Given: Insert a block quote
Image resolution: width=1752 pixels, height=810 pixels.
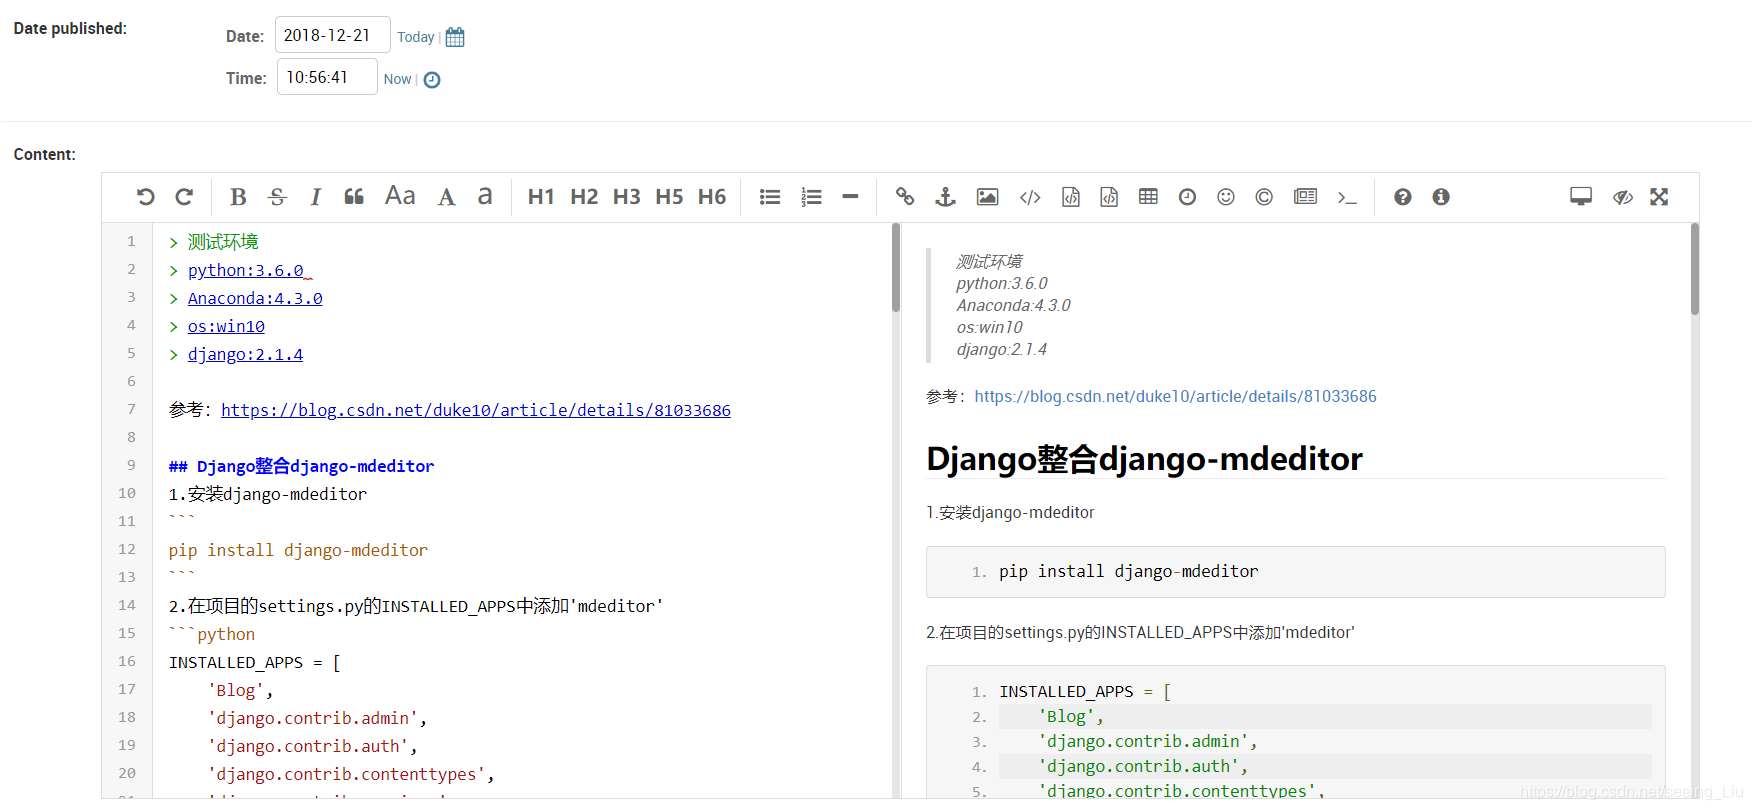Looking at the screenshot, I should [x=354, y=197].
